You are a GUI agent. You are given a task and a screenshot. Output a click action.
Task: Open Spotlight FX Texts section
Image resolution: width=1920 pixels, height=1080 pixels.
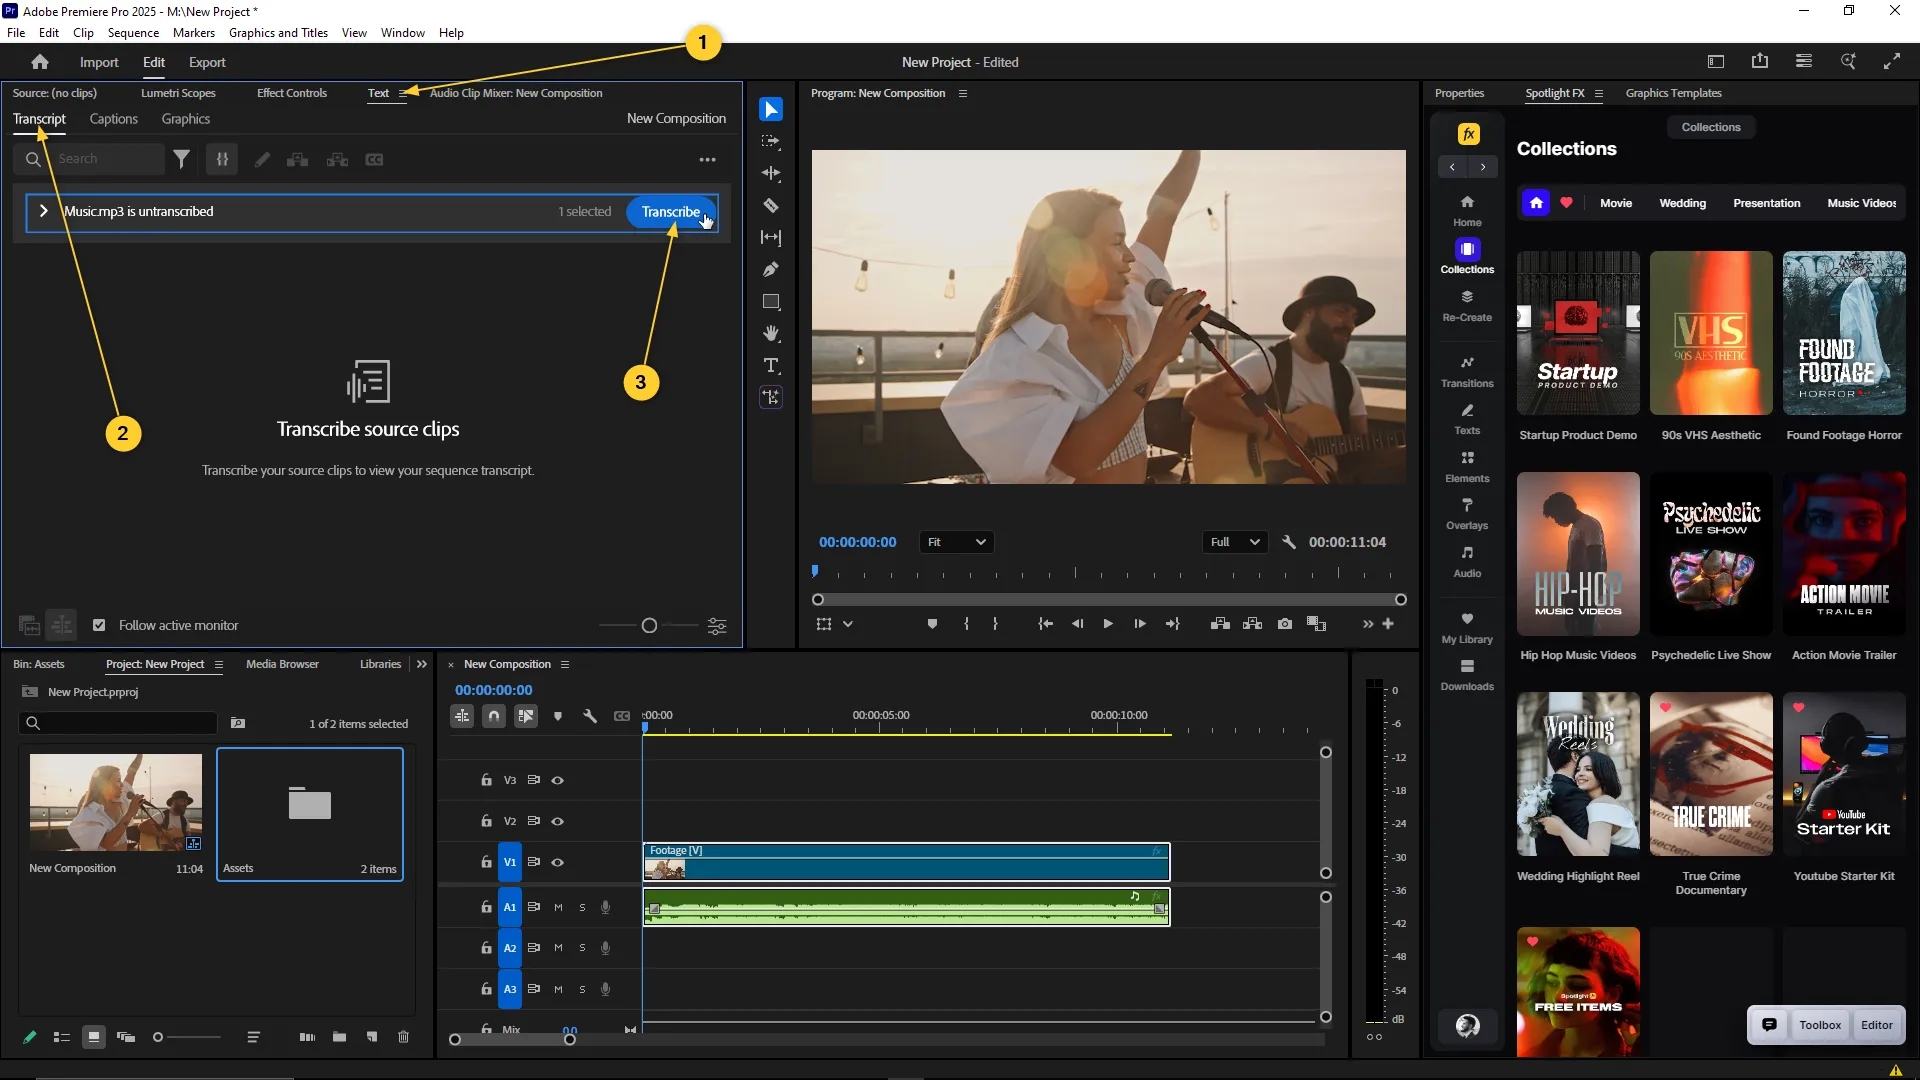(x=1467, y=419)
